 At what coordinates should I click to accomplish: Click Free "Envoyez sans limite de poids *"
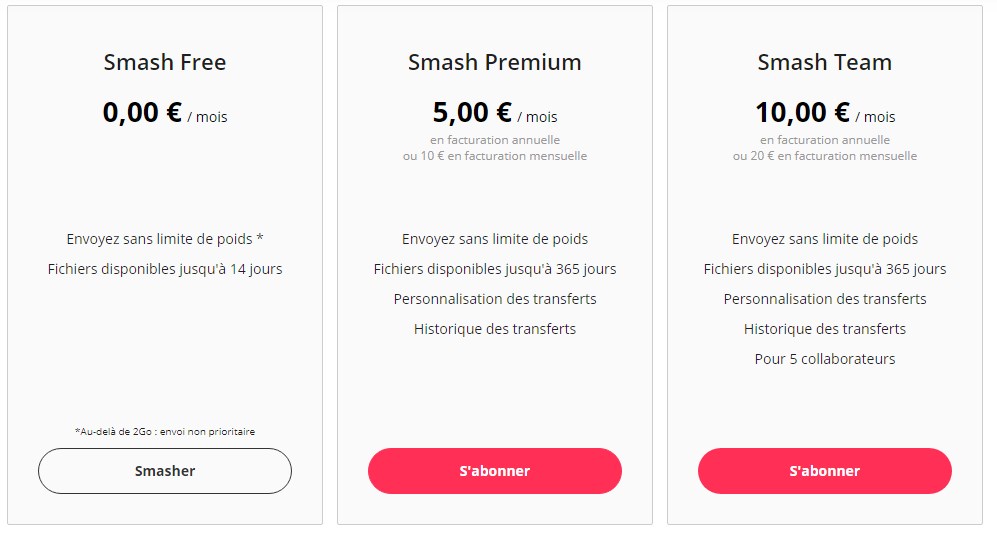tap(165, 239)
